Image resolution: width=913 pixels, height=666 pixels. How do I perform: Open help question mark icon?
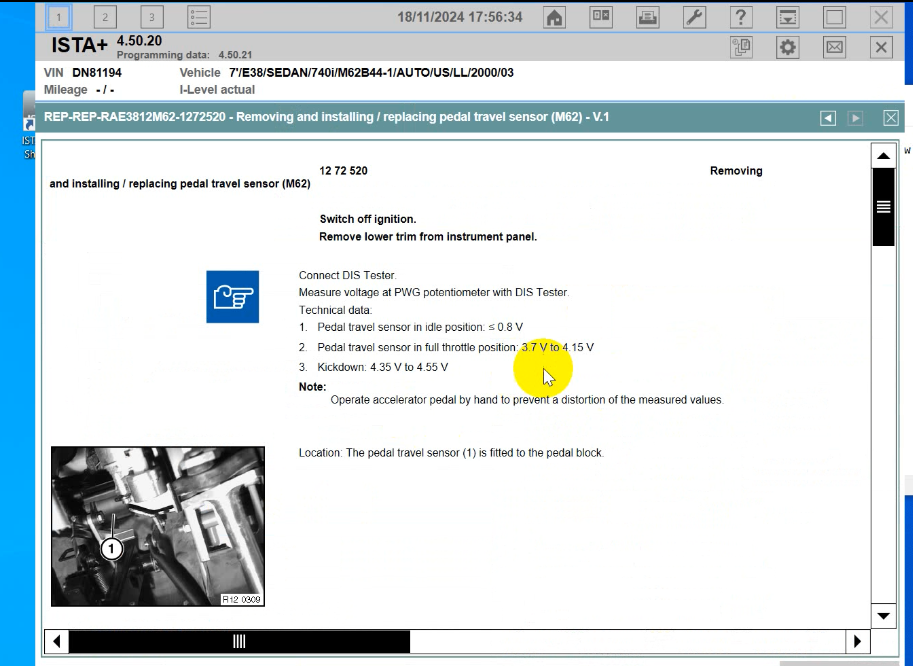pos(741,17)
